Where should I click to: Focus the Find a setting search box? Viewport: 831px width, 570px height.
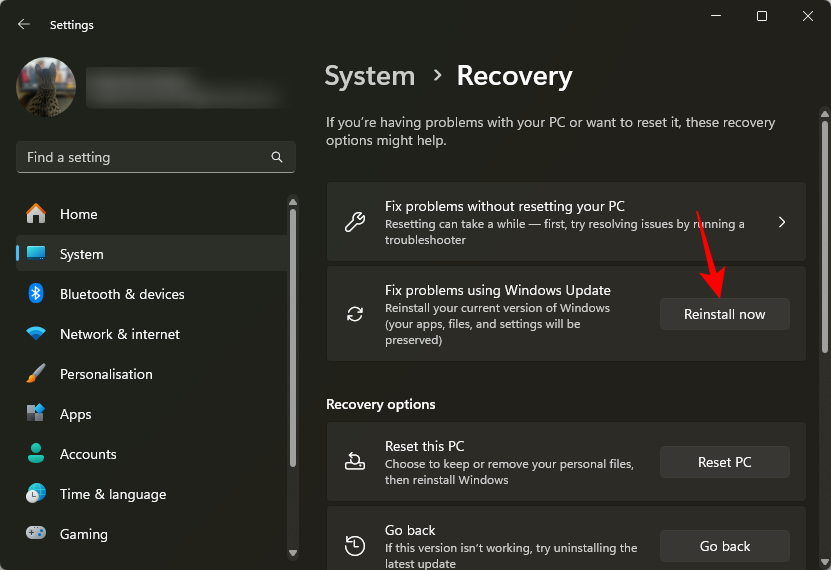point(140,157)
